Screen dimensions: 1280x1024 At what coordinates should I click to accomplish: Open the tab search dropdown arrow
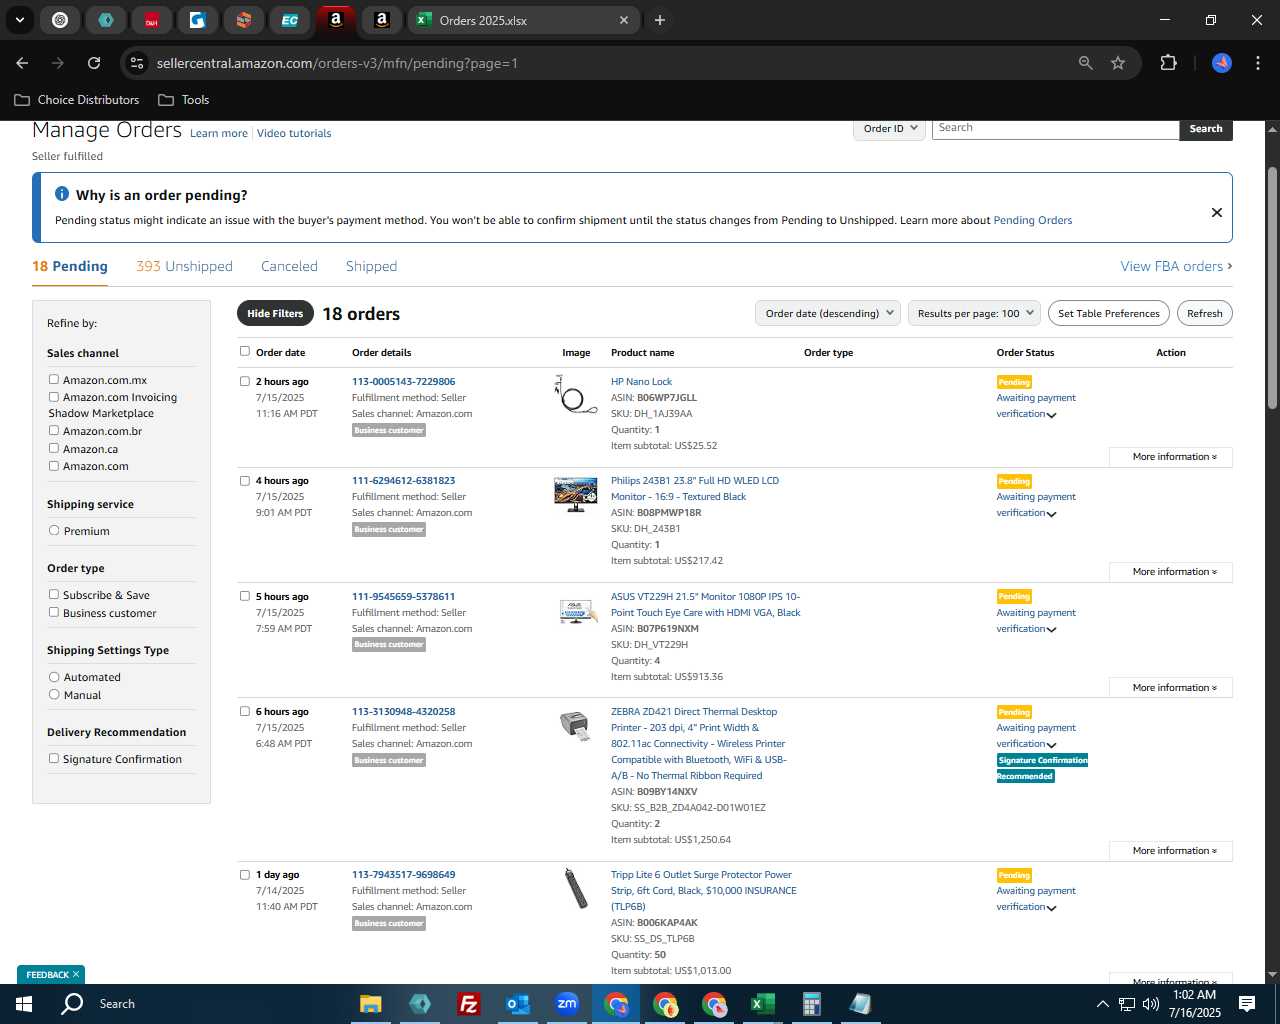[19, 20]
